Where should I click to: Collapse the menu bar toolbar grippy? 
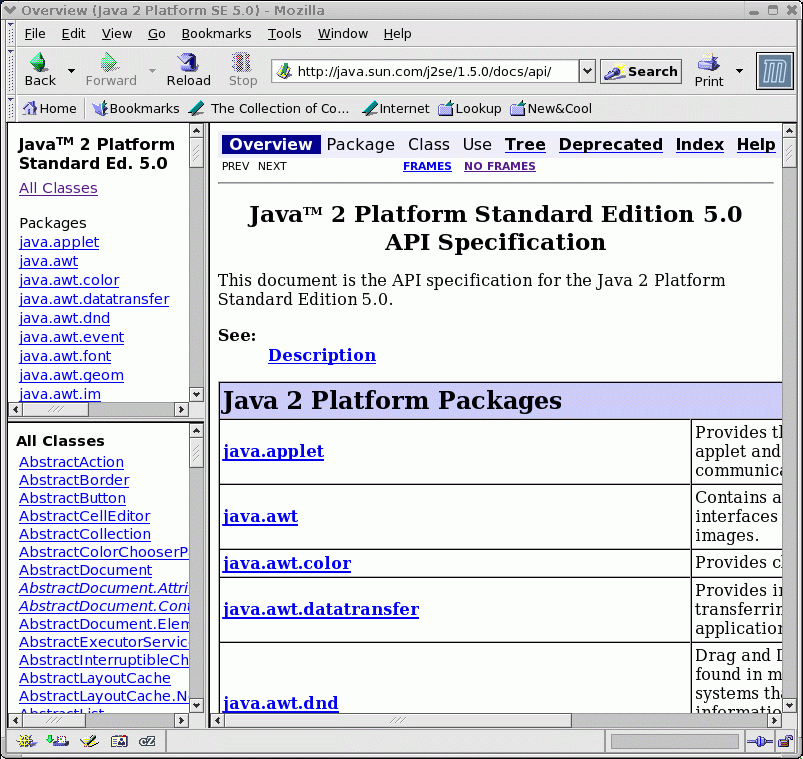(x=11, y=34)
